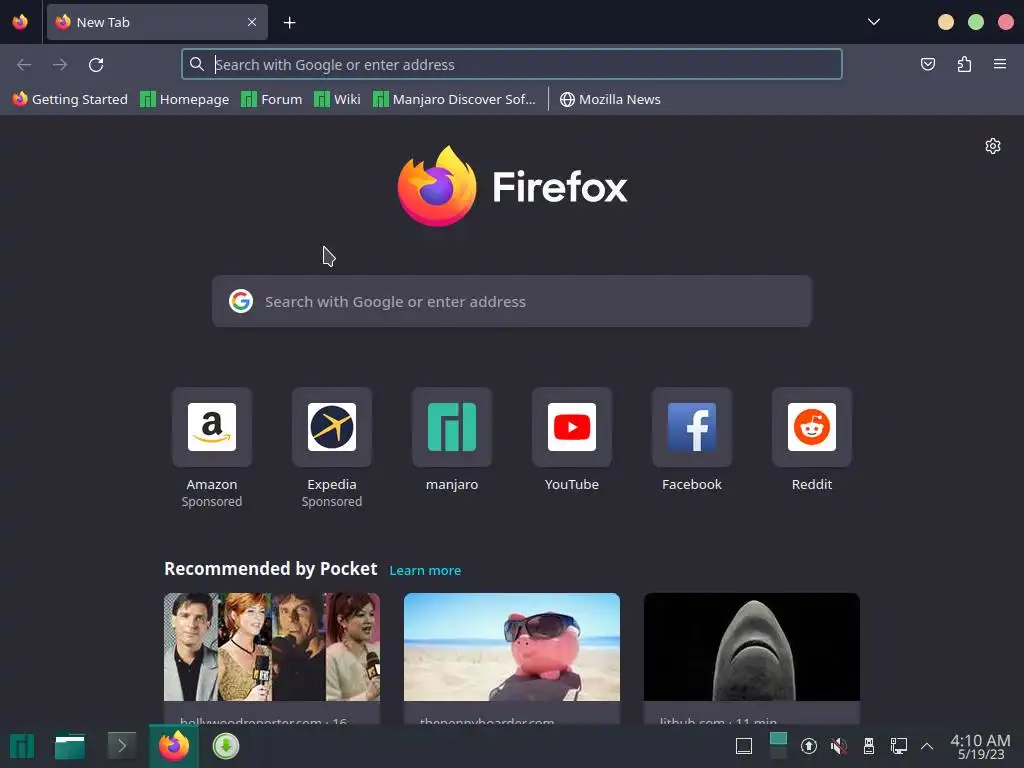
Task: Click the forward navigation arrow
Action: tap(60, 65)
